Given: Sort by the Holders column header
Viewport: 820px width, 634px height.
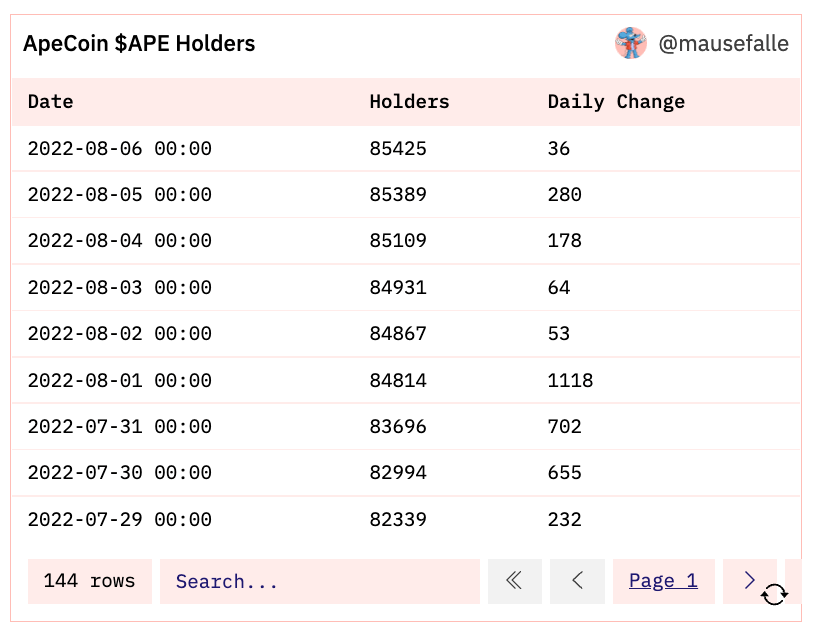Looking at the screenshot, I should 409,102.
